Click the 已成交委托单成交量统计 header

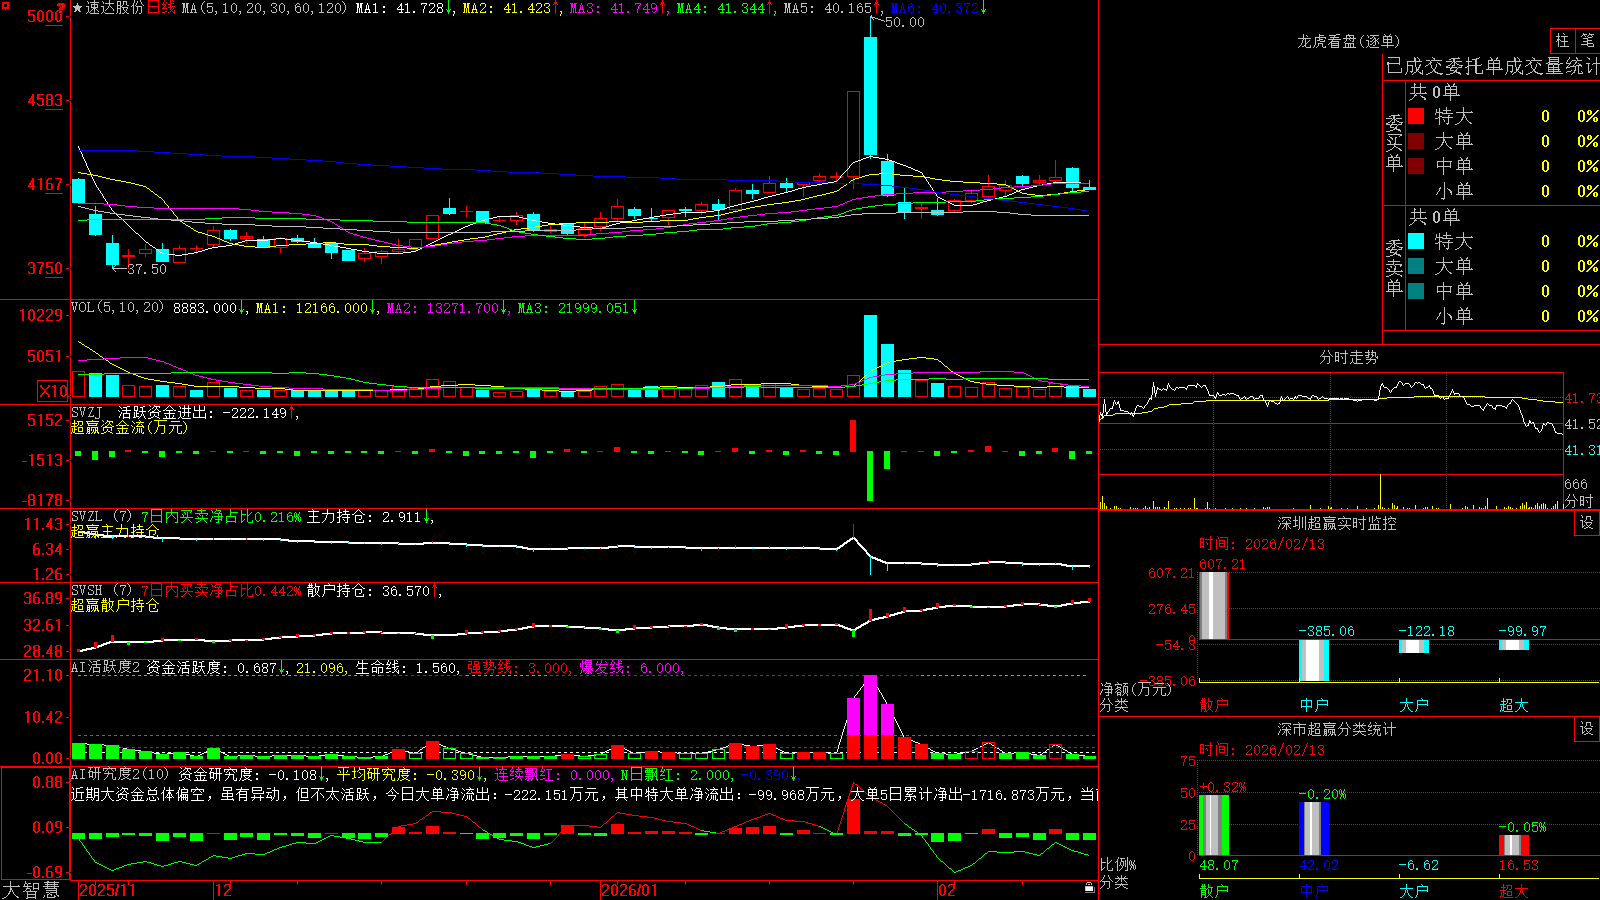click(1492, 66)
